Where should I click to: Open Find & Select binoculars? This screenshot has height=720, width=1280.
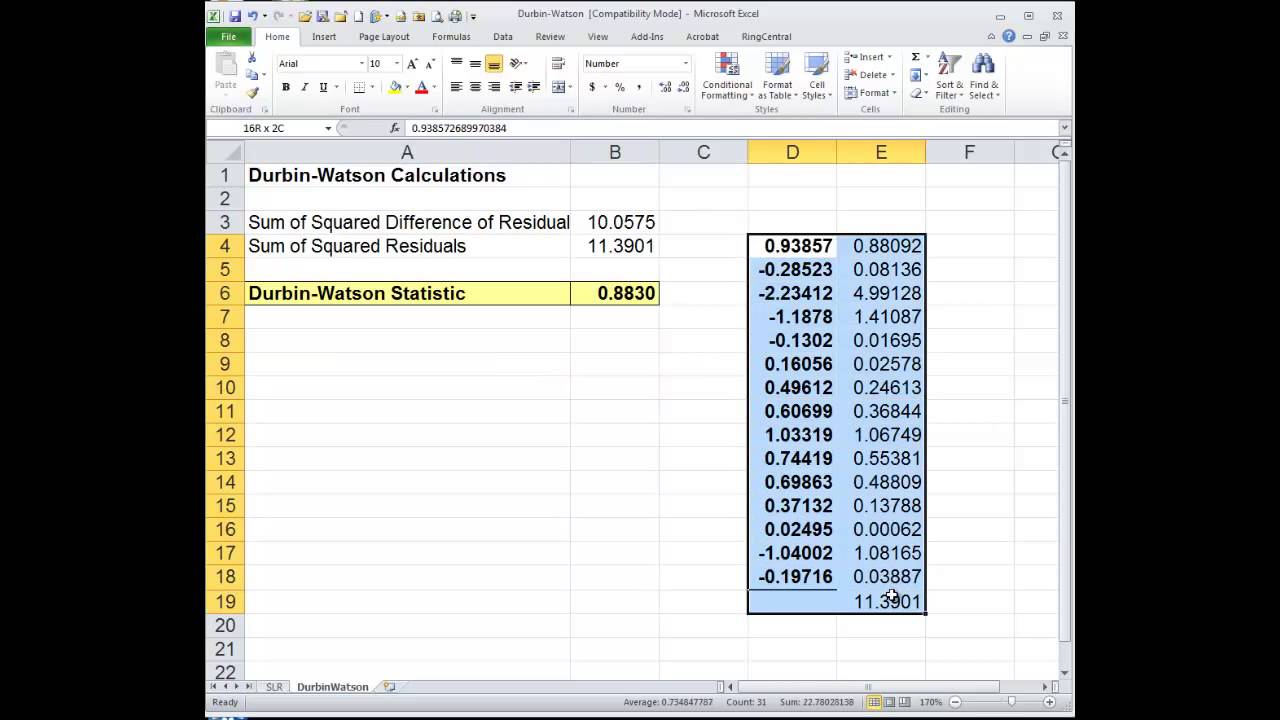tap(983, 76)
